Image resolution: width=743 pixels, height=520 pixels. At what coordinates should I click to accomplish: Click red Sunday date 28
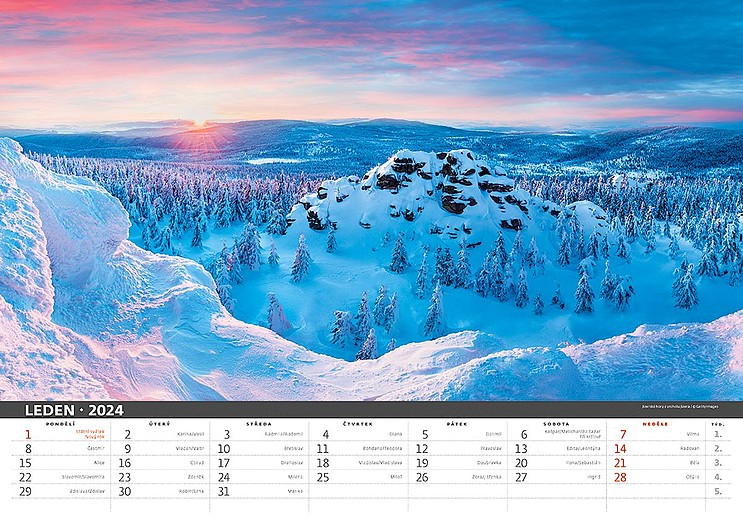[620, 477]
